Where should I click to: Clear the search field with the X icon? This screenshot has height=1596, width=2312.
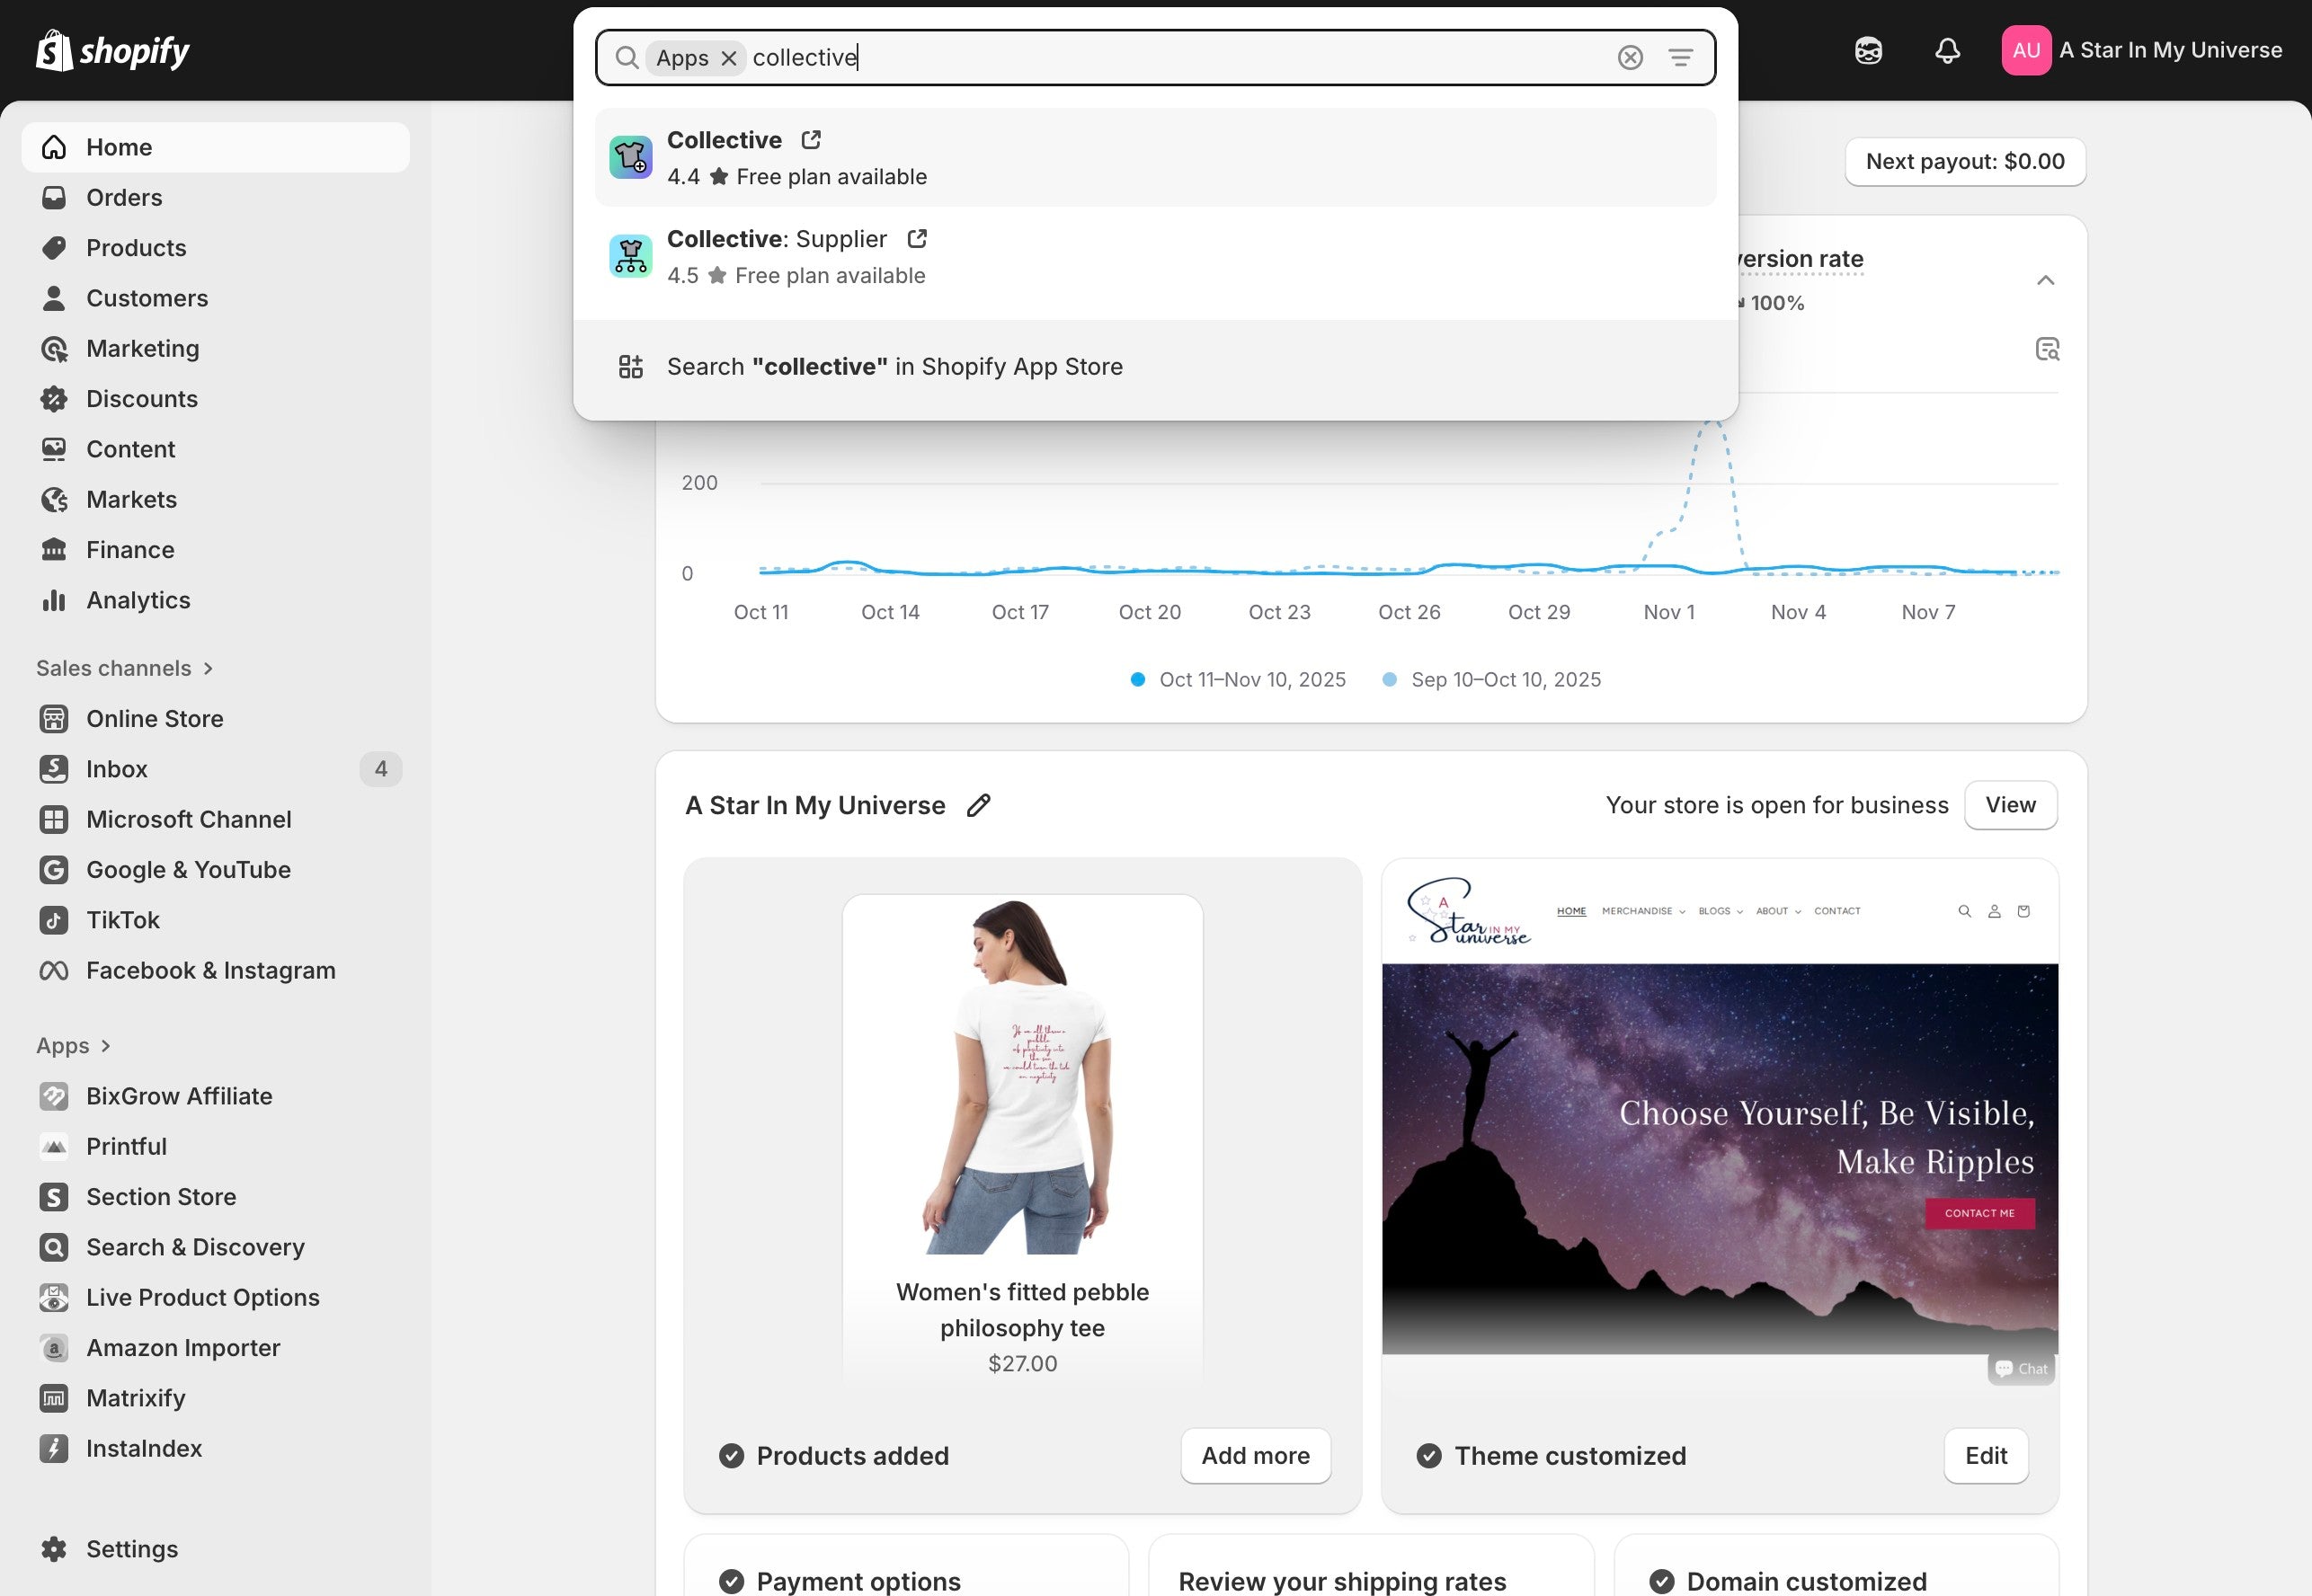pyautogui.click(x=1629, y=58)
